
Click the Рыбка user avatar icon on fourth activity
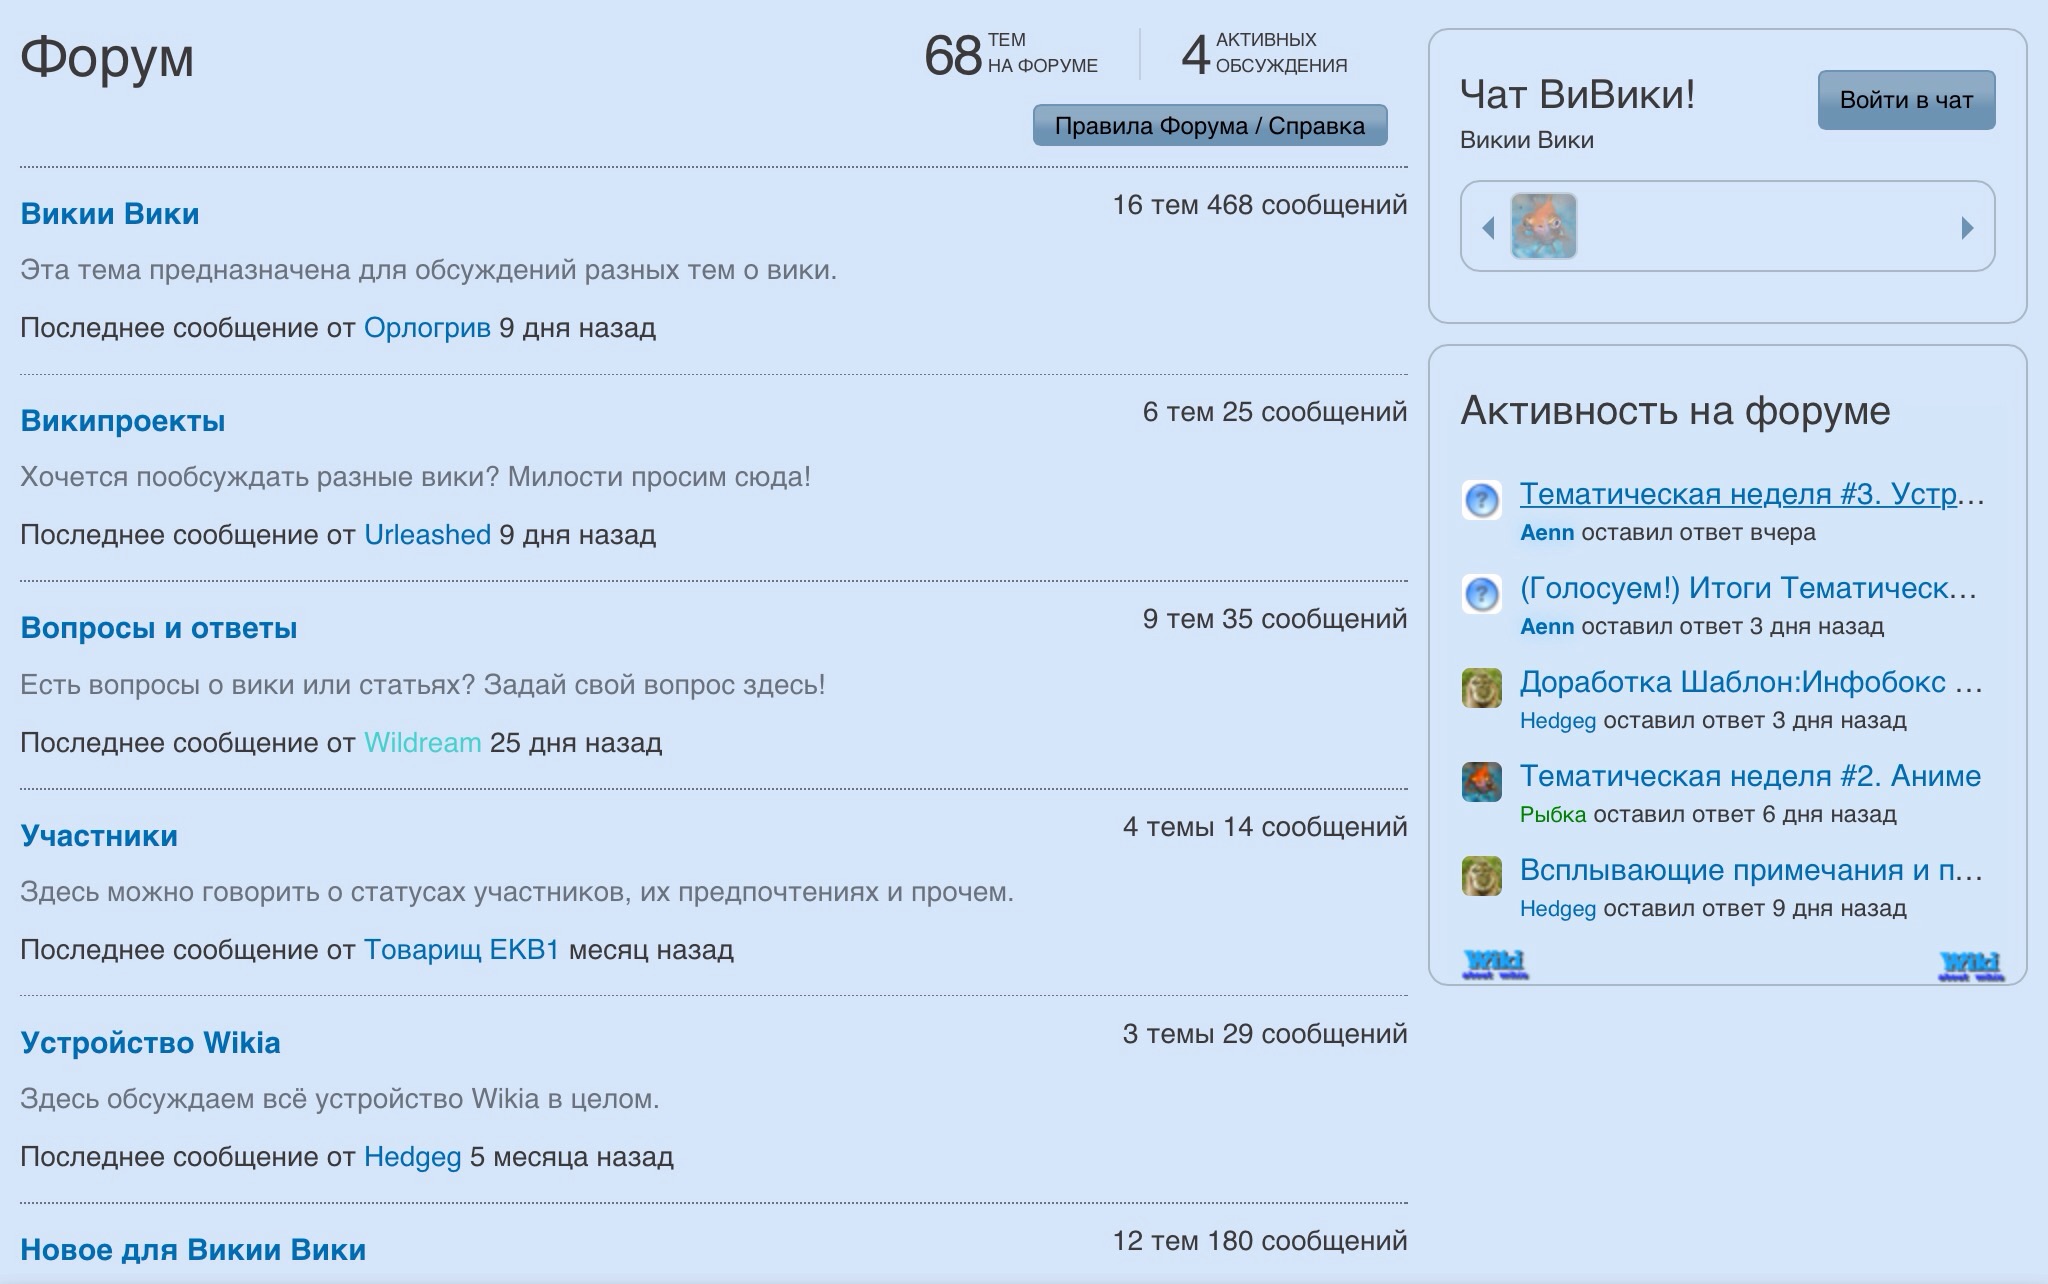pyautogui.click(x=1483, y=777)
